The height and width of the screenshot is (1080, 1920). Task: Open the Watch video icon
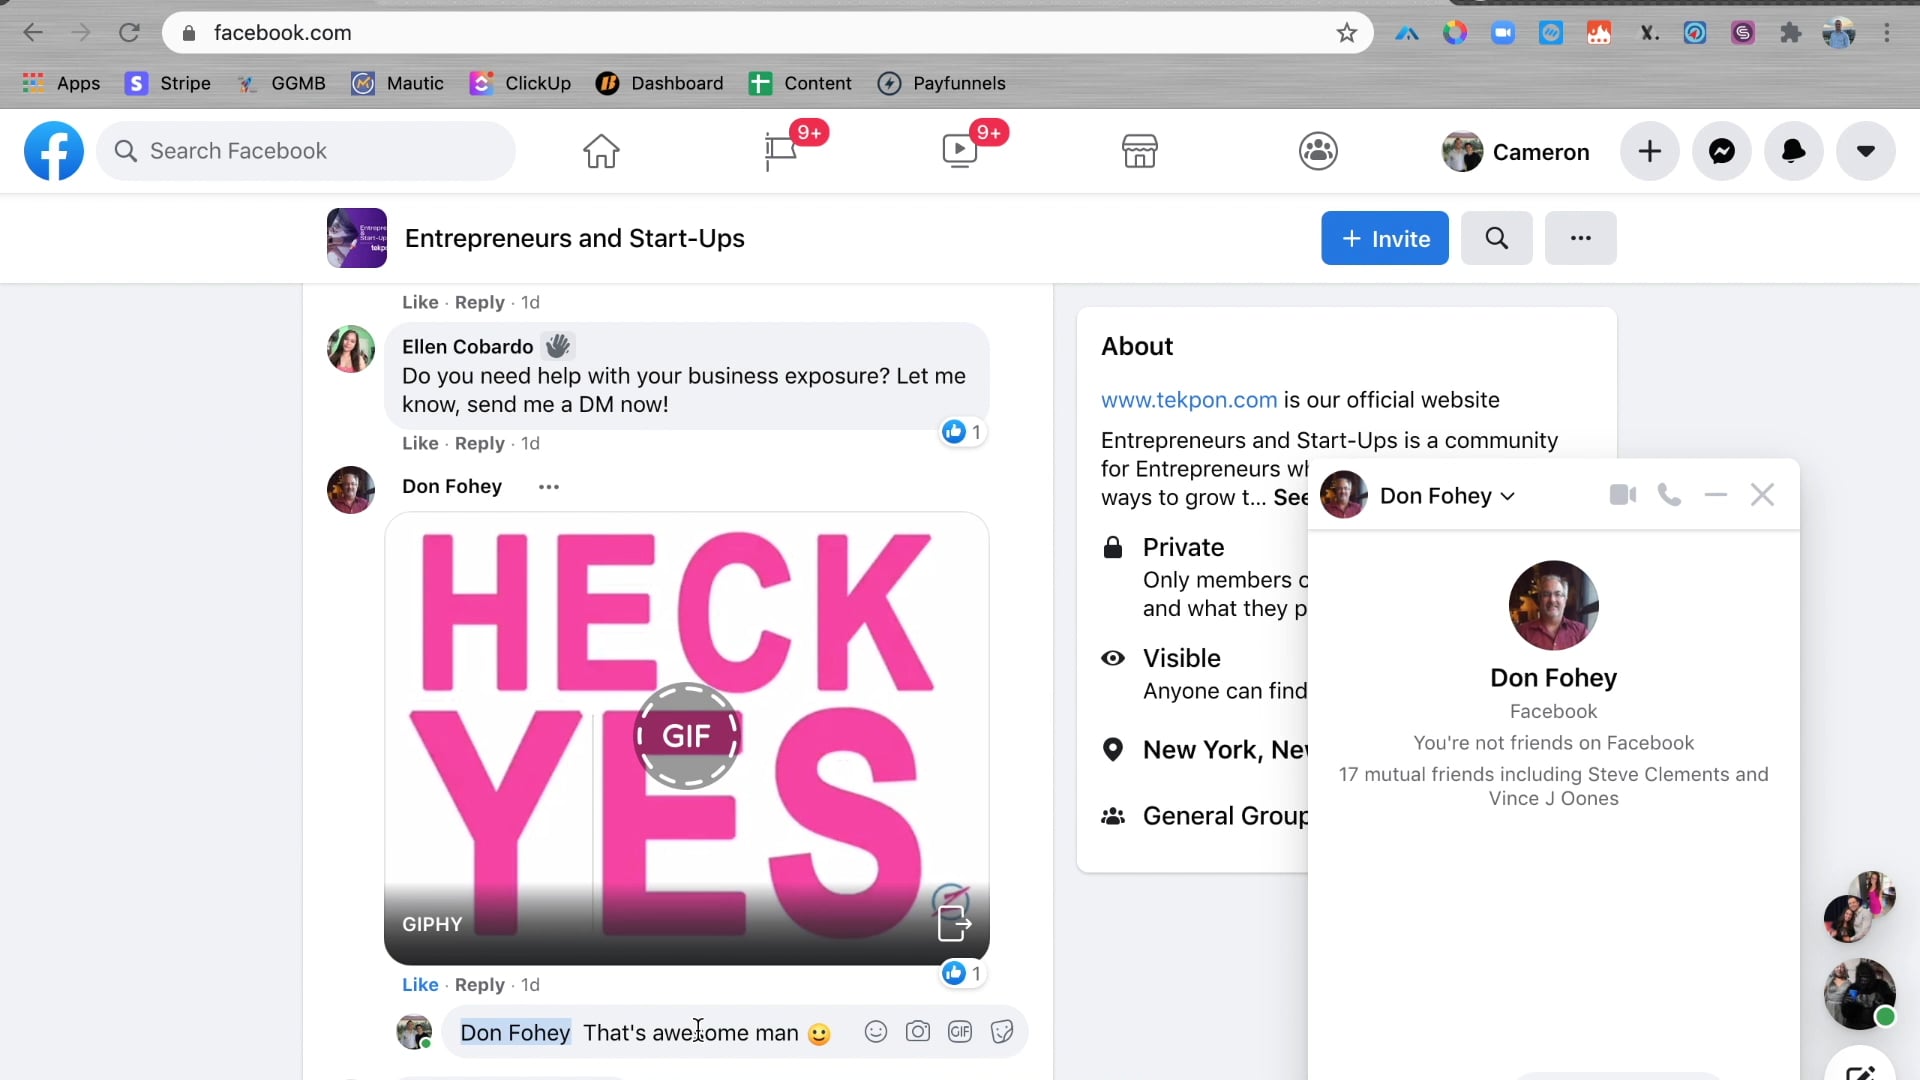pyautogui.click(x=960, y=151)
